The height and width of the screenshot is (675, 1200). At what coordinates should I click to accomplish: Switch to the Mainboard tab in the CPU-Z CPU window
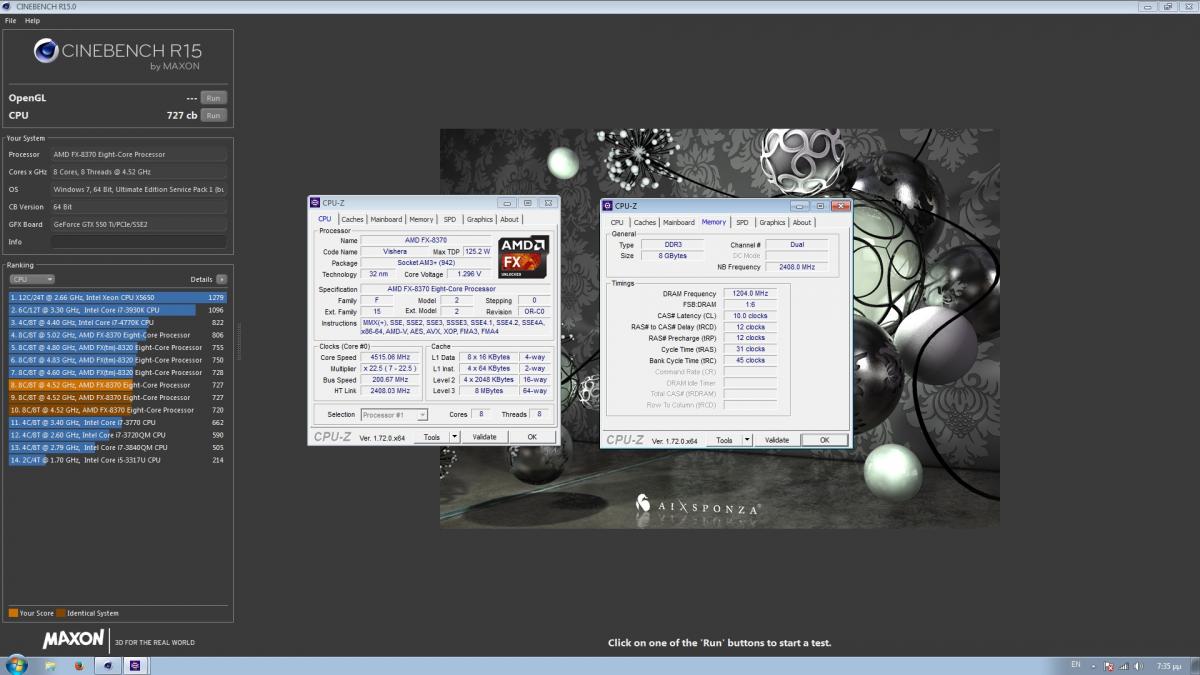pyautogui.click(x=386, y=219)
